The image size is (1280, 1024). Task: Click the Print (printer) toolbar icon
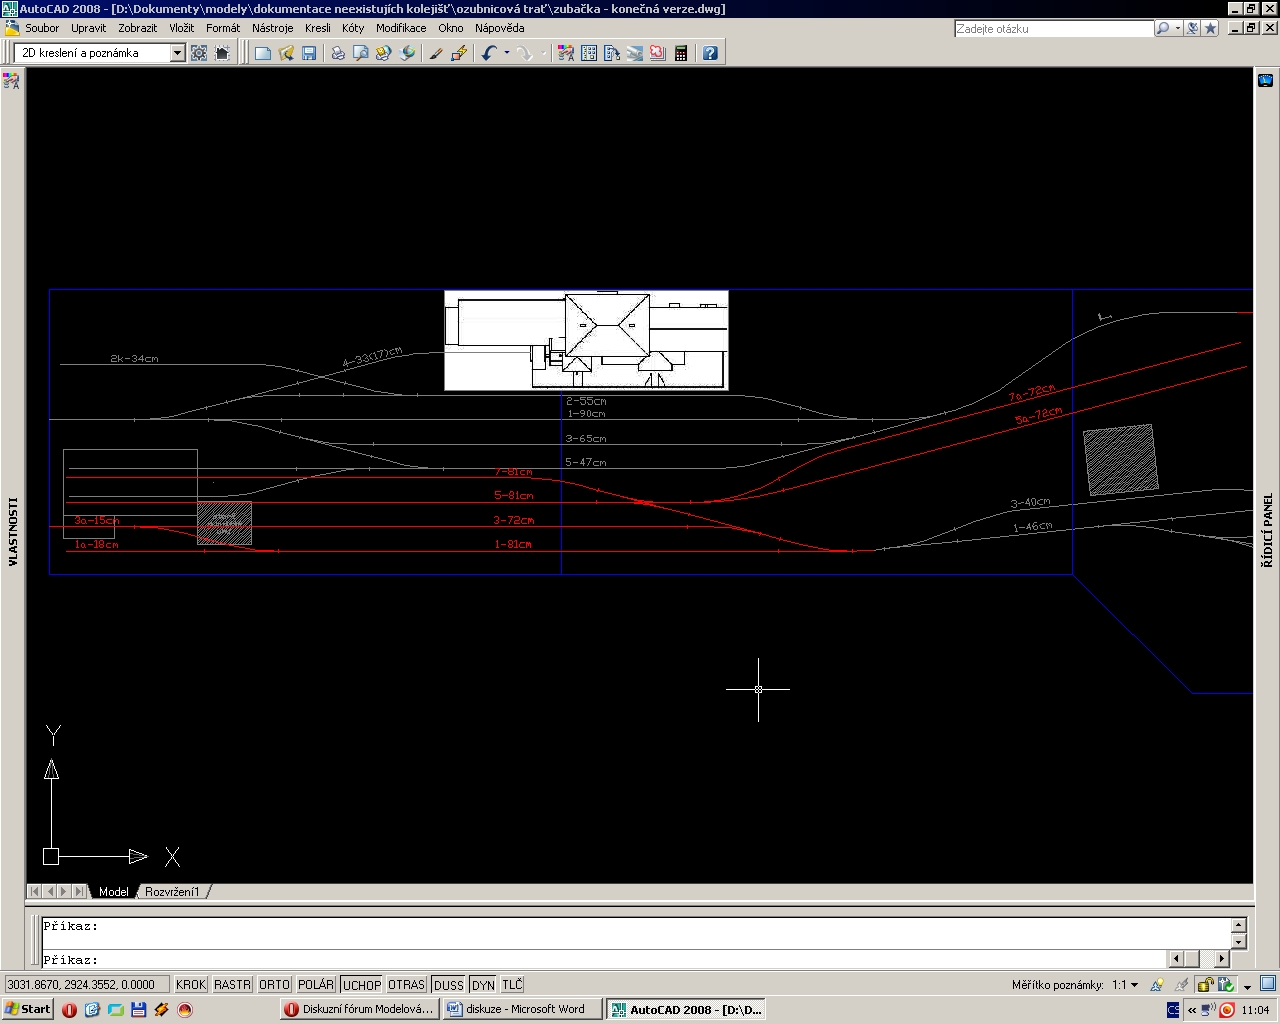[338, 53]
